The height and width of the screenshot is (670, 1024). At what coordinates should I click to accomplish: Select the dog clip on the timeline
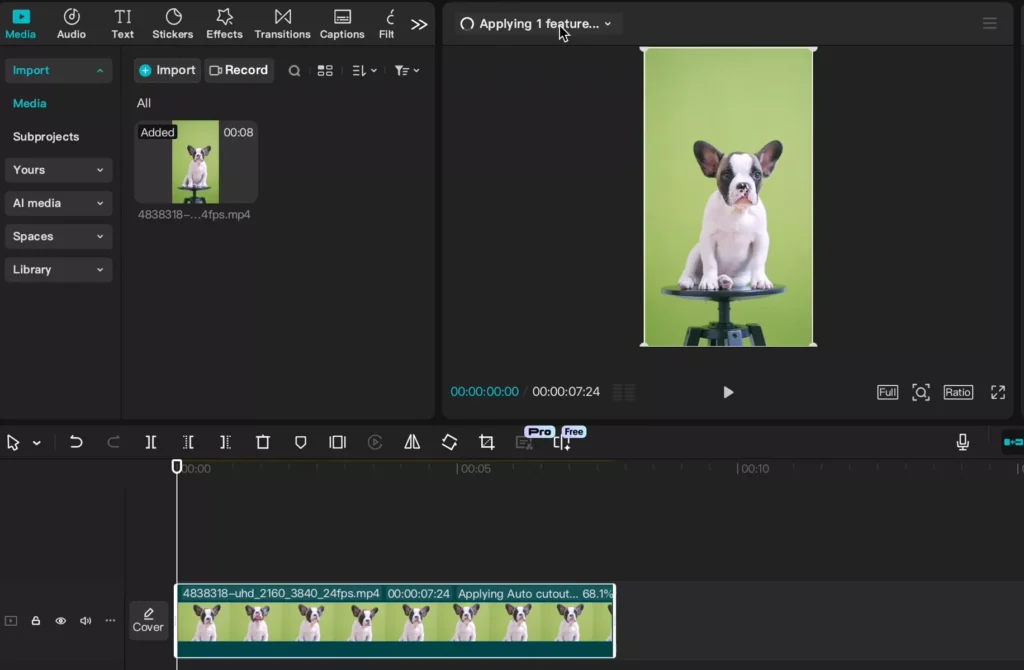(x=395, y=621)
